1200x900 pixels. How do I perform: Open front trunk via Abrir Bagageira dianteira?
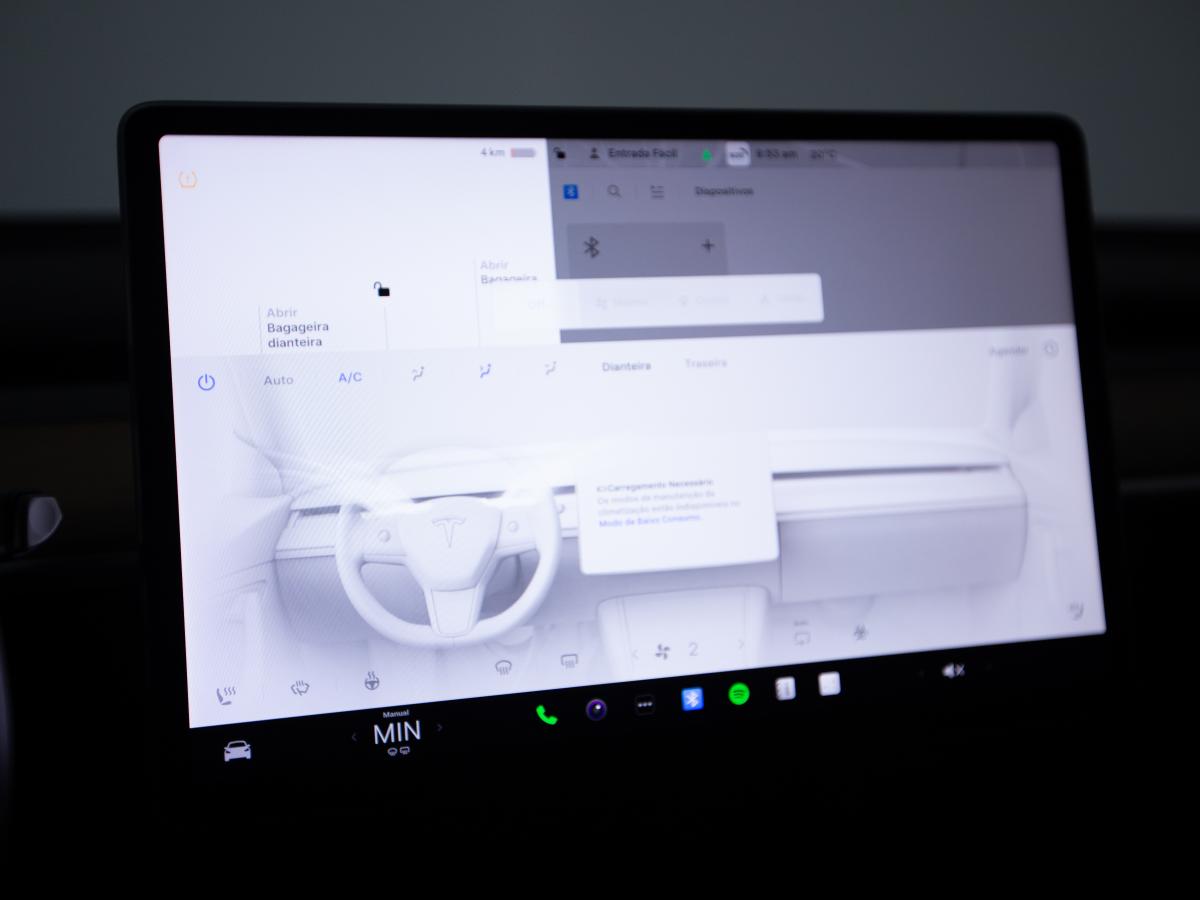(297, 327)
